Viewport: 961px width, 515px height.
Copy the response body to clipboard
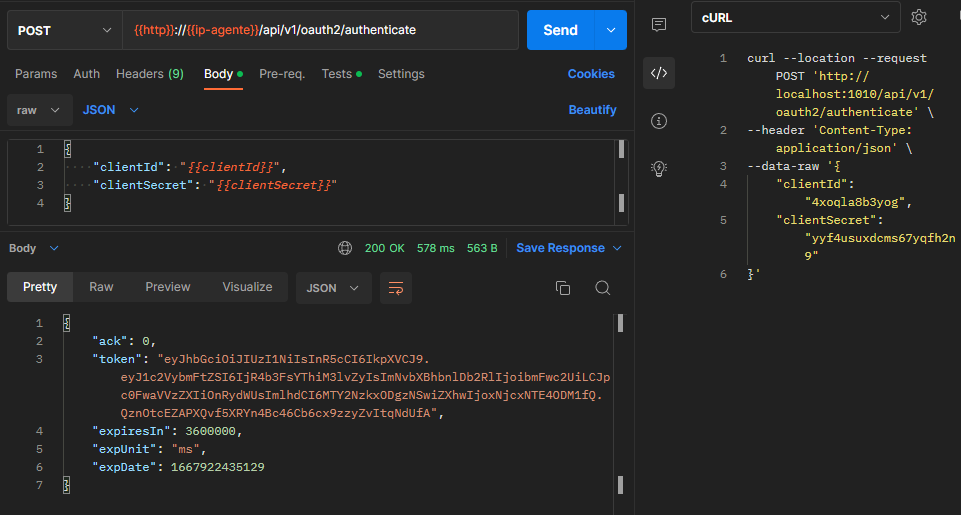coord(563,288)
